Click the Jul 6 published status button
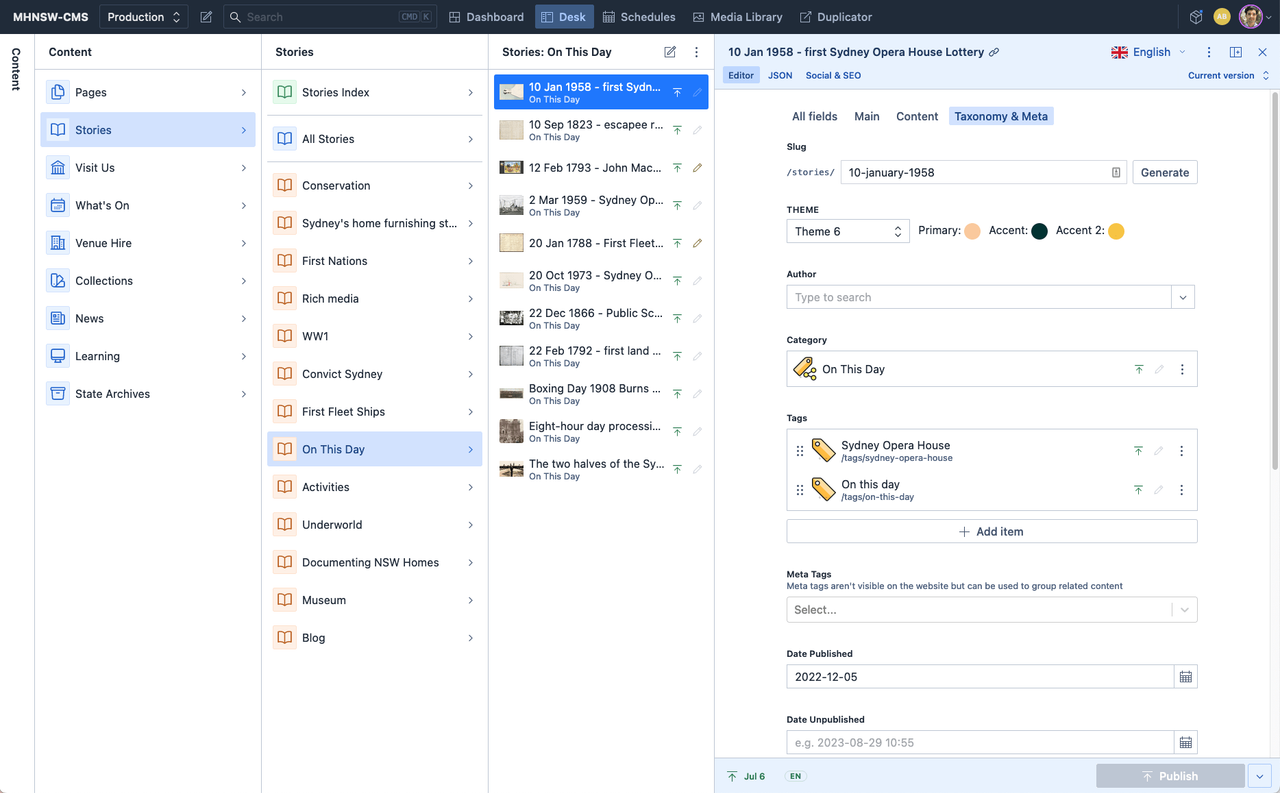This screenshot has height=793, width=1280. click(746, 776)
